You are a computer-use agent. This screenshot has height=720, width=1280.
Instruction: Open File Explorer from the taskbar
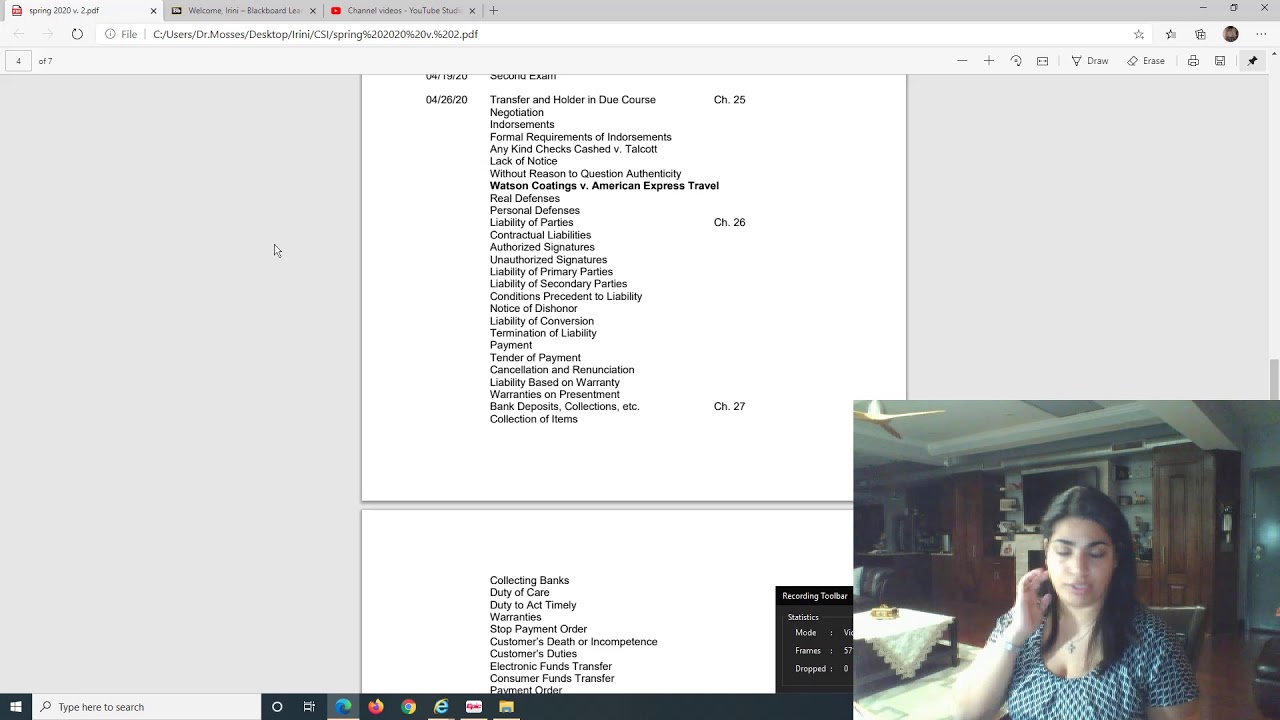[x=507, y=707]
